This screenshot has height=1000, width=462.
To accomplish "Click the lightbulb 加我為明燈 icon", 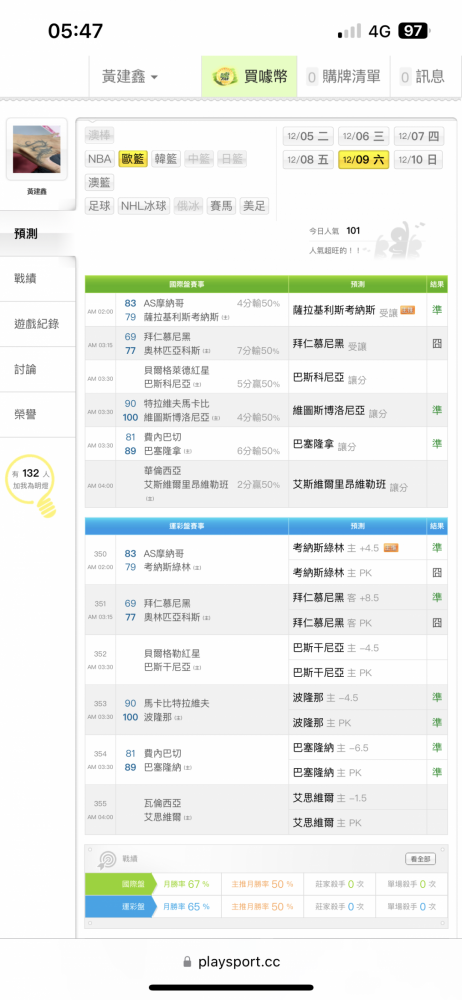I will tap(31, 485).
